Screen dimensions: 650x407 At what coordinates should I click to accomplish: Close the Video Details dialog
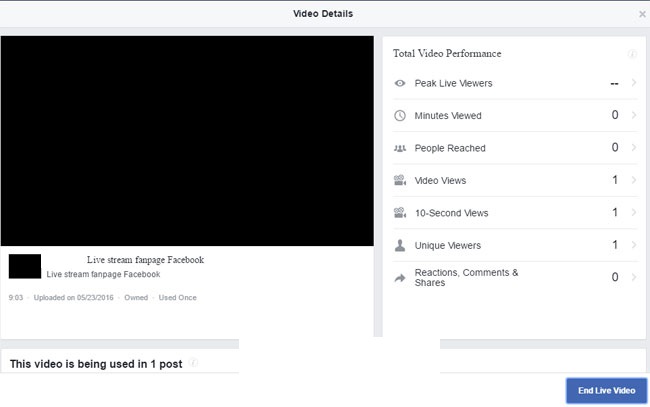coord(642,14)
